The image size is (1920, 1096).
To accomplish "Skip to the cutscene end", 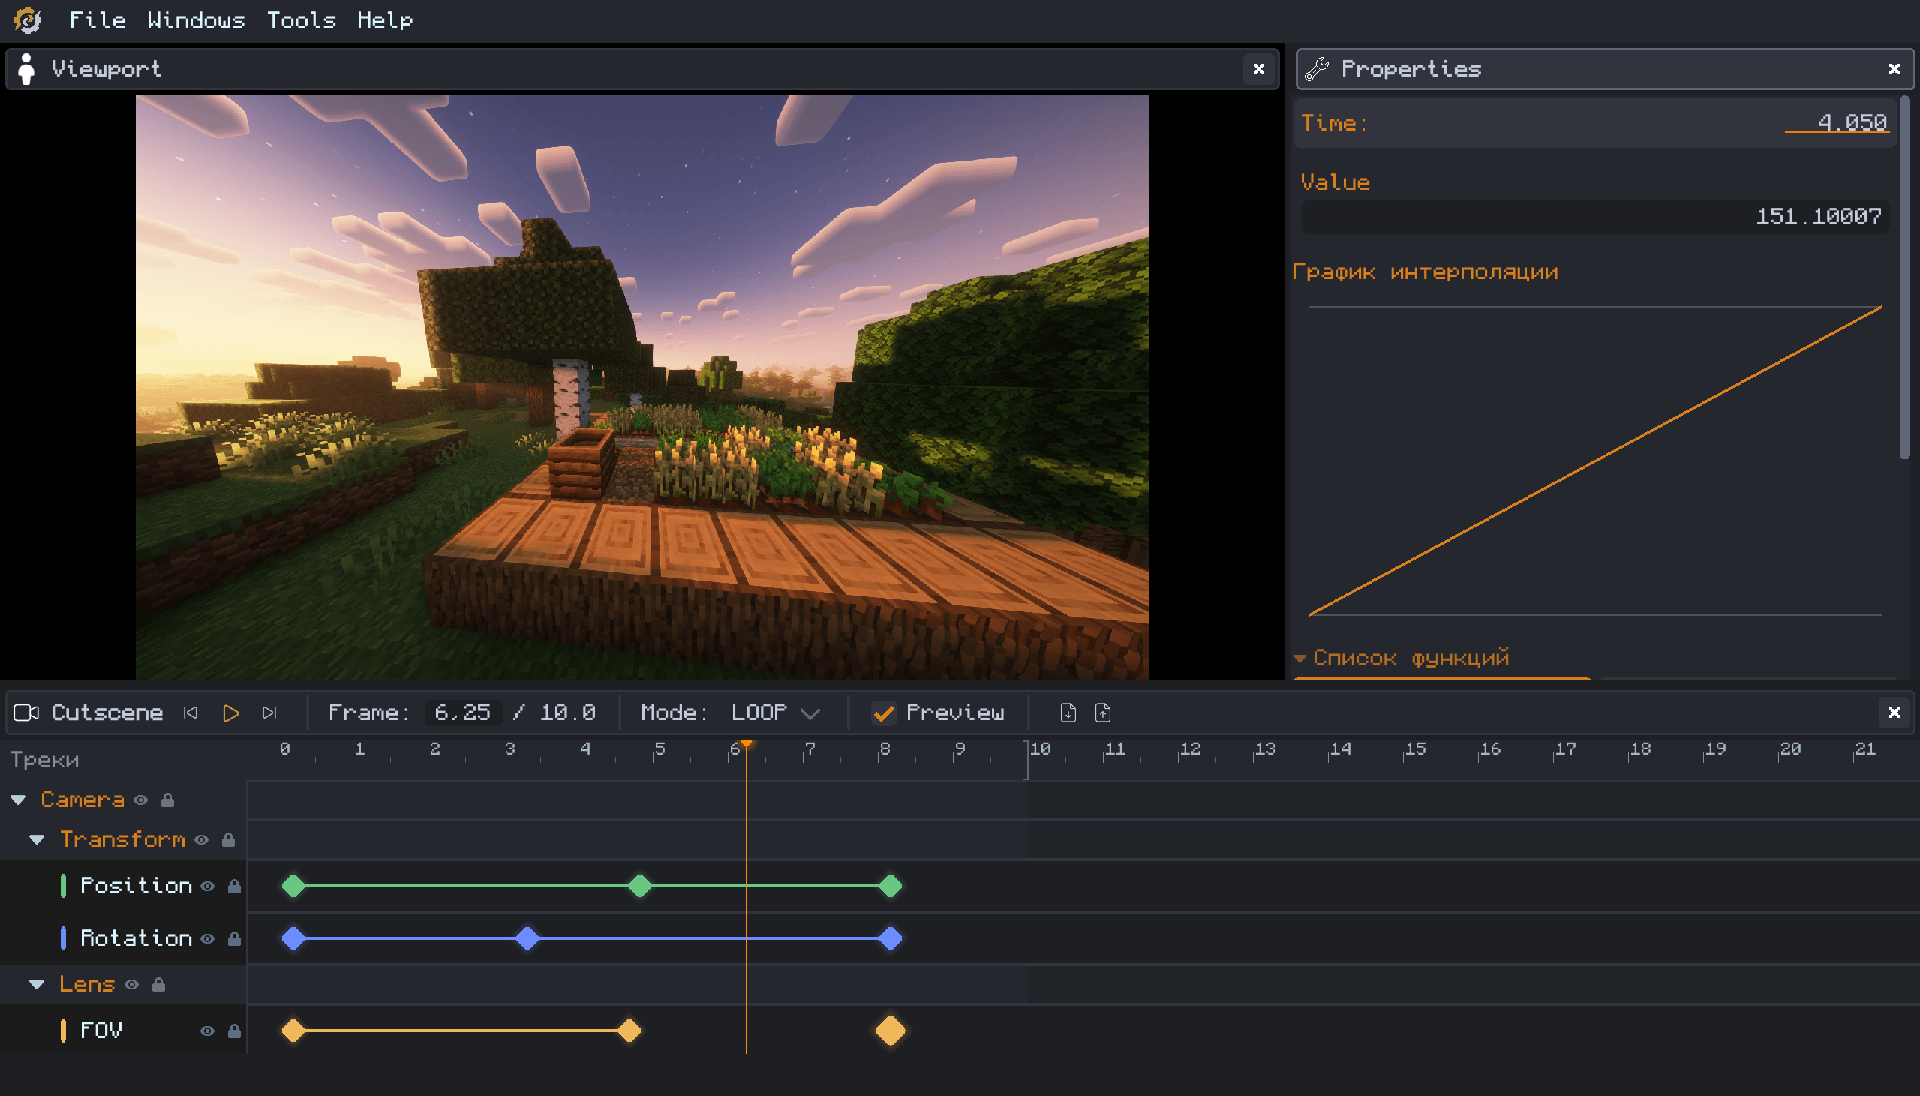I will pos(269,712).
